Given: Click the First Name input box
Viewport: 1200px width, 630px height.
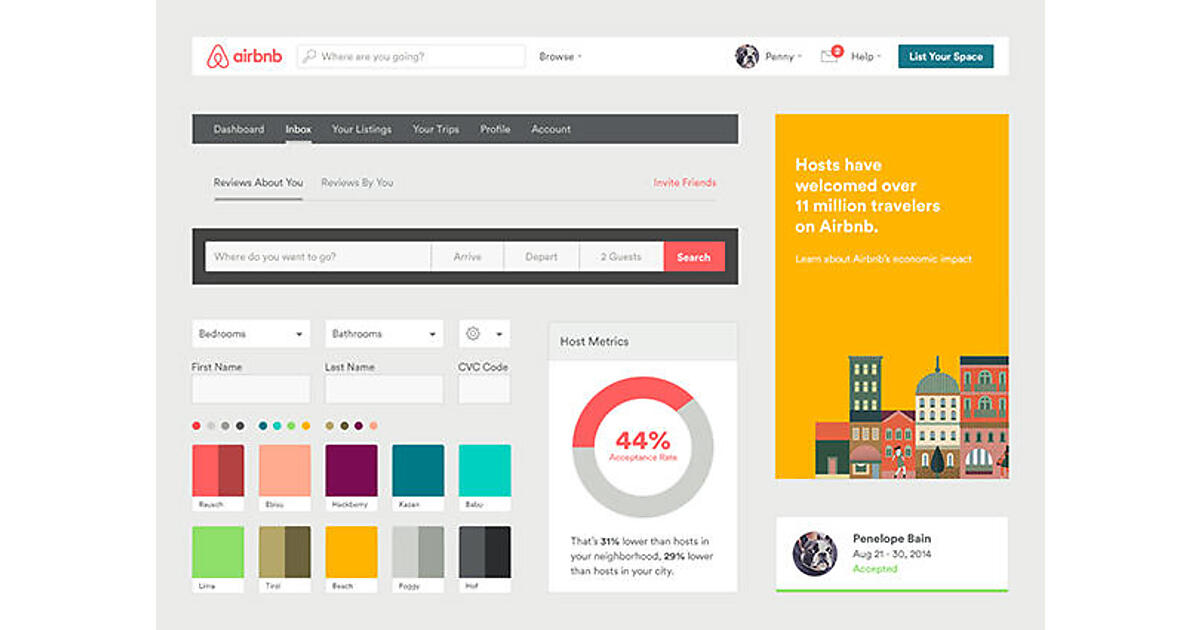Looking at the screenshot, I should (x=251, y=389).
